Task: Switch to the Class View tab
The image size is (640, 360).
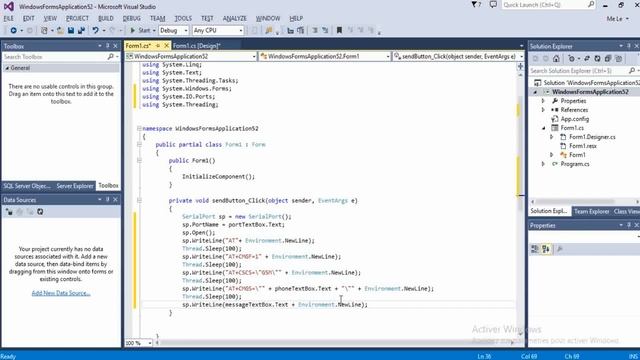Action: pyautogui.click(x=626, y=211)
